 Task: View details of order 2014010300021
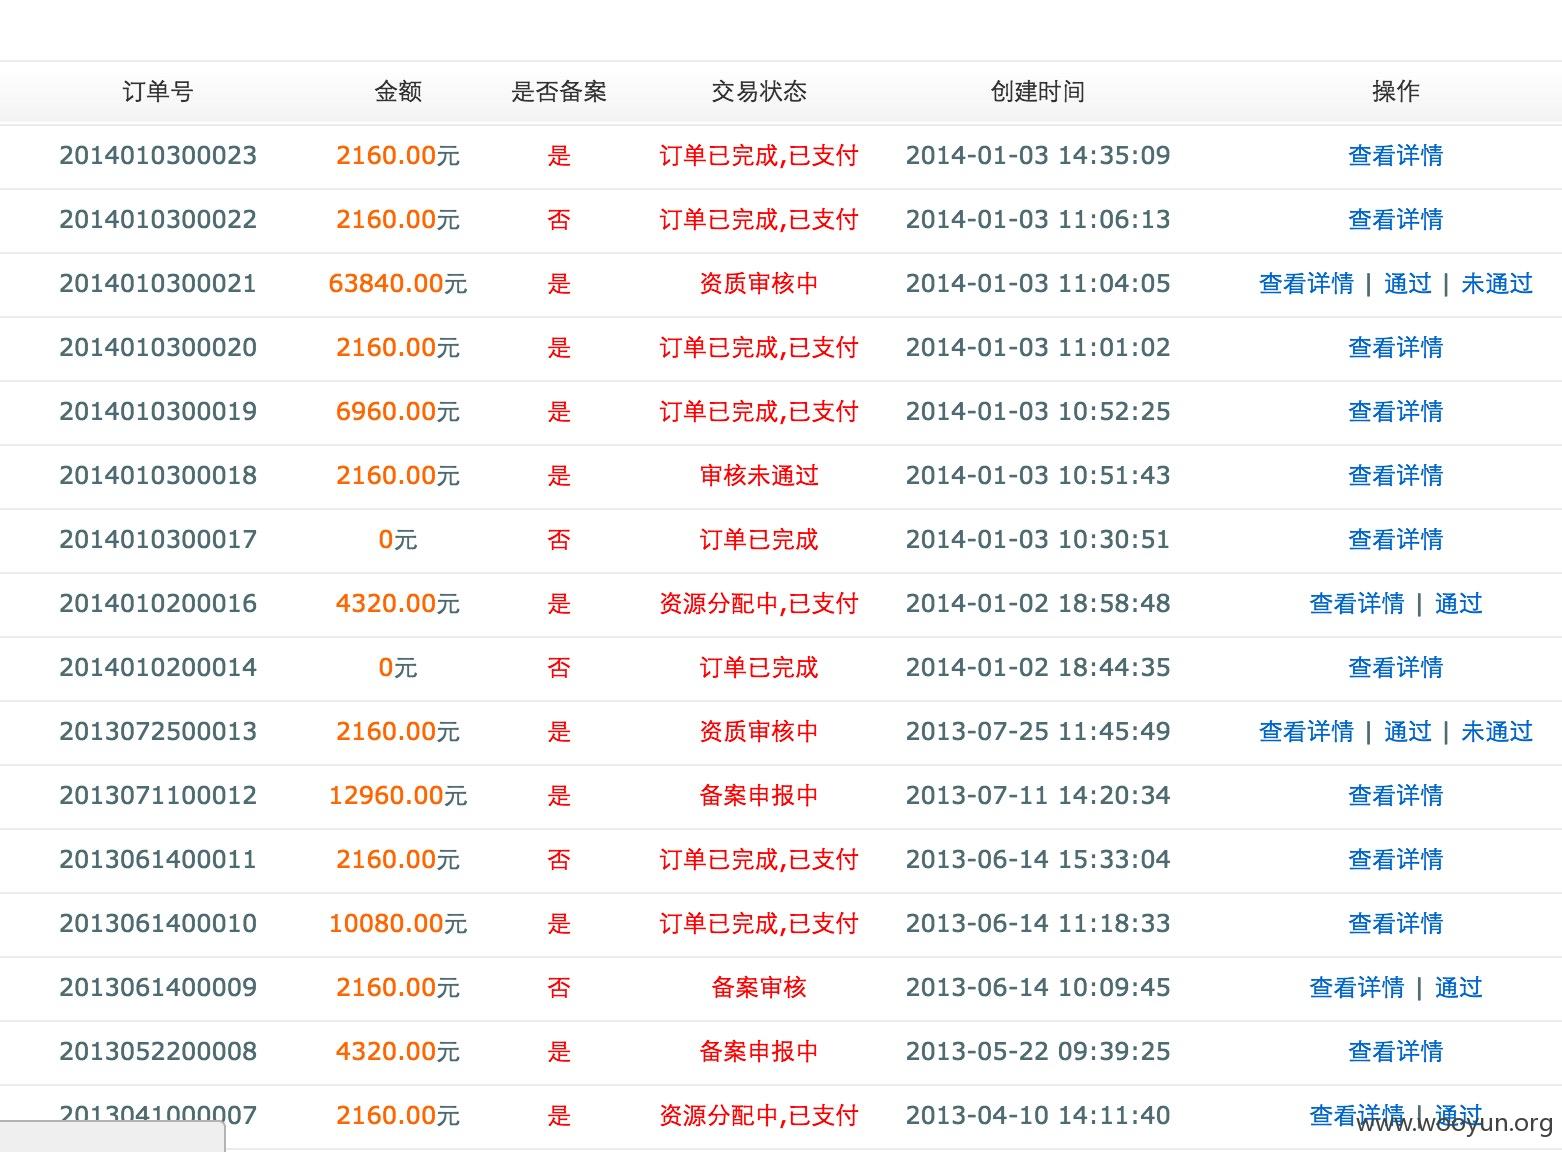point(1306,284)
